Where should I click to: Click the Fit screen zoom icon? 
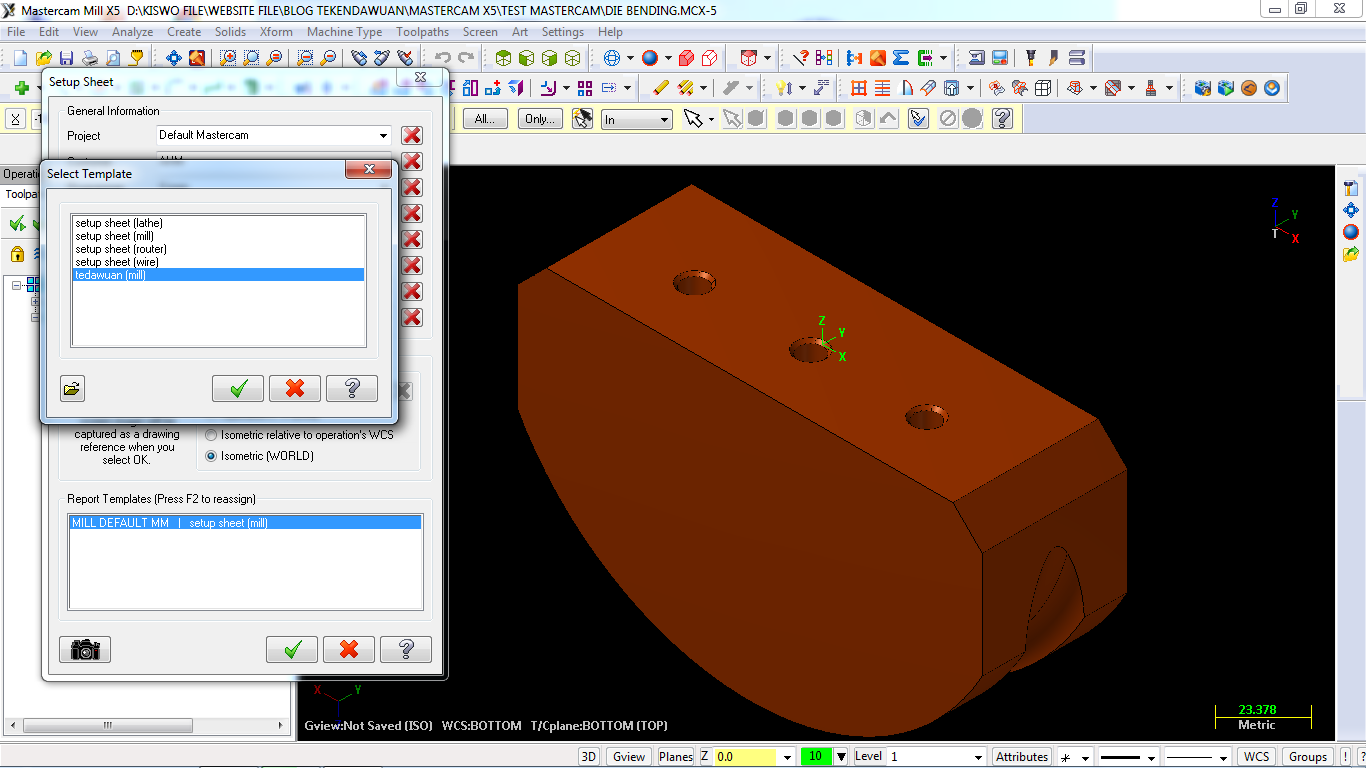point(197,57)
